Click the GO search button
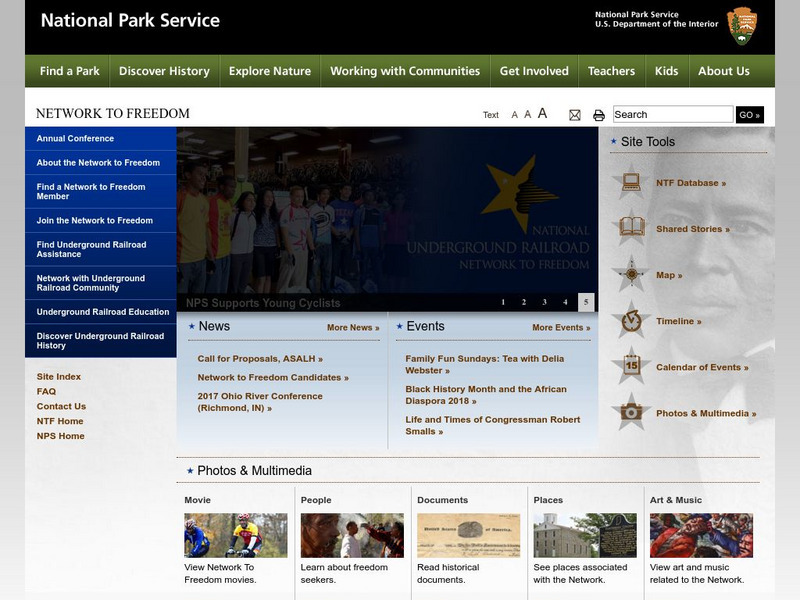The width and height of the screenshot is (800, 600). point(749,115)
